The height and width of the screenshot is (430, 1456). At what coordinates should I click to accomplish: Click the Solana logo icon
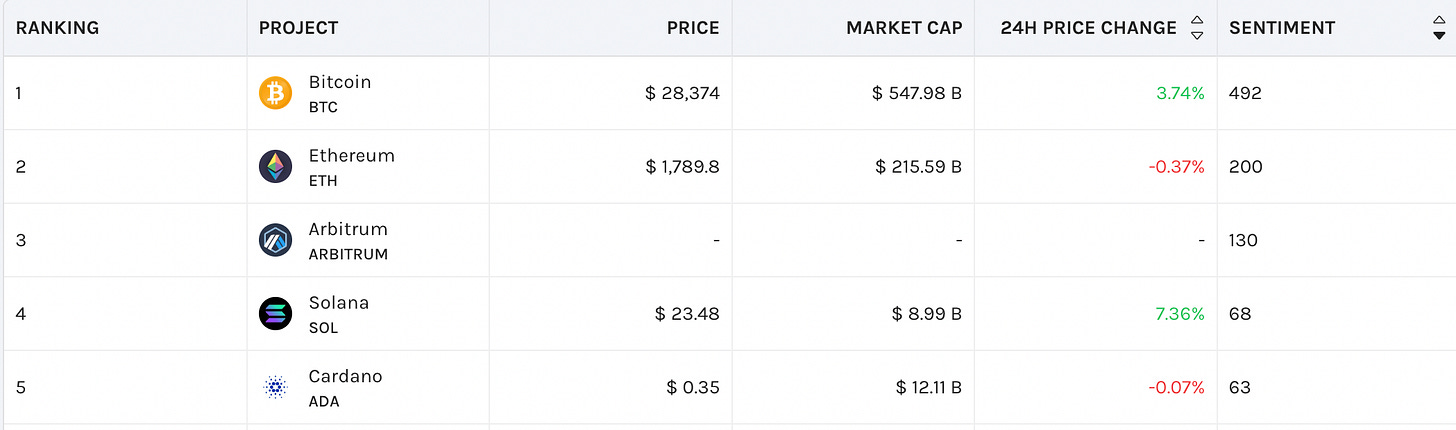coord(275,314)
